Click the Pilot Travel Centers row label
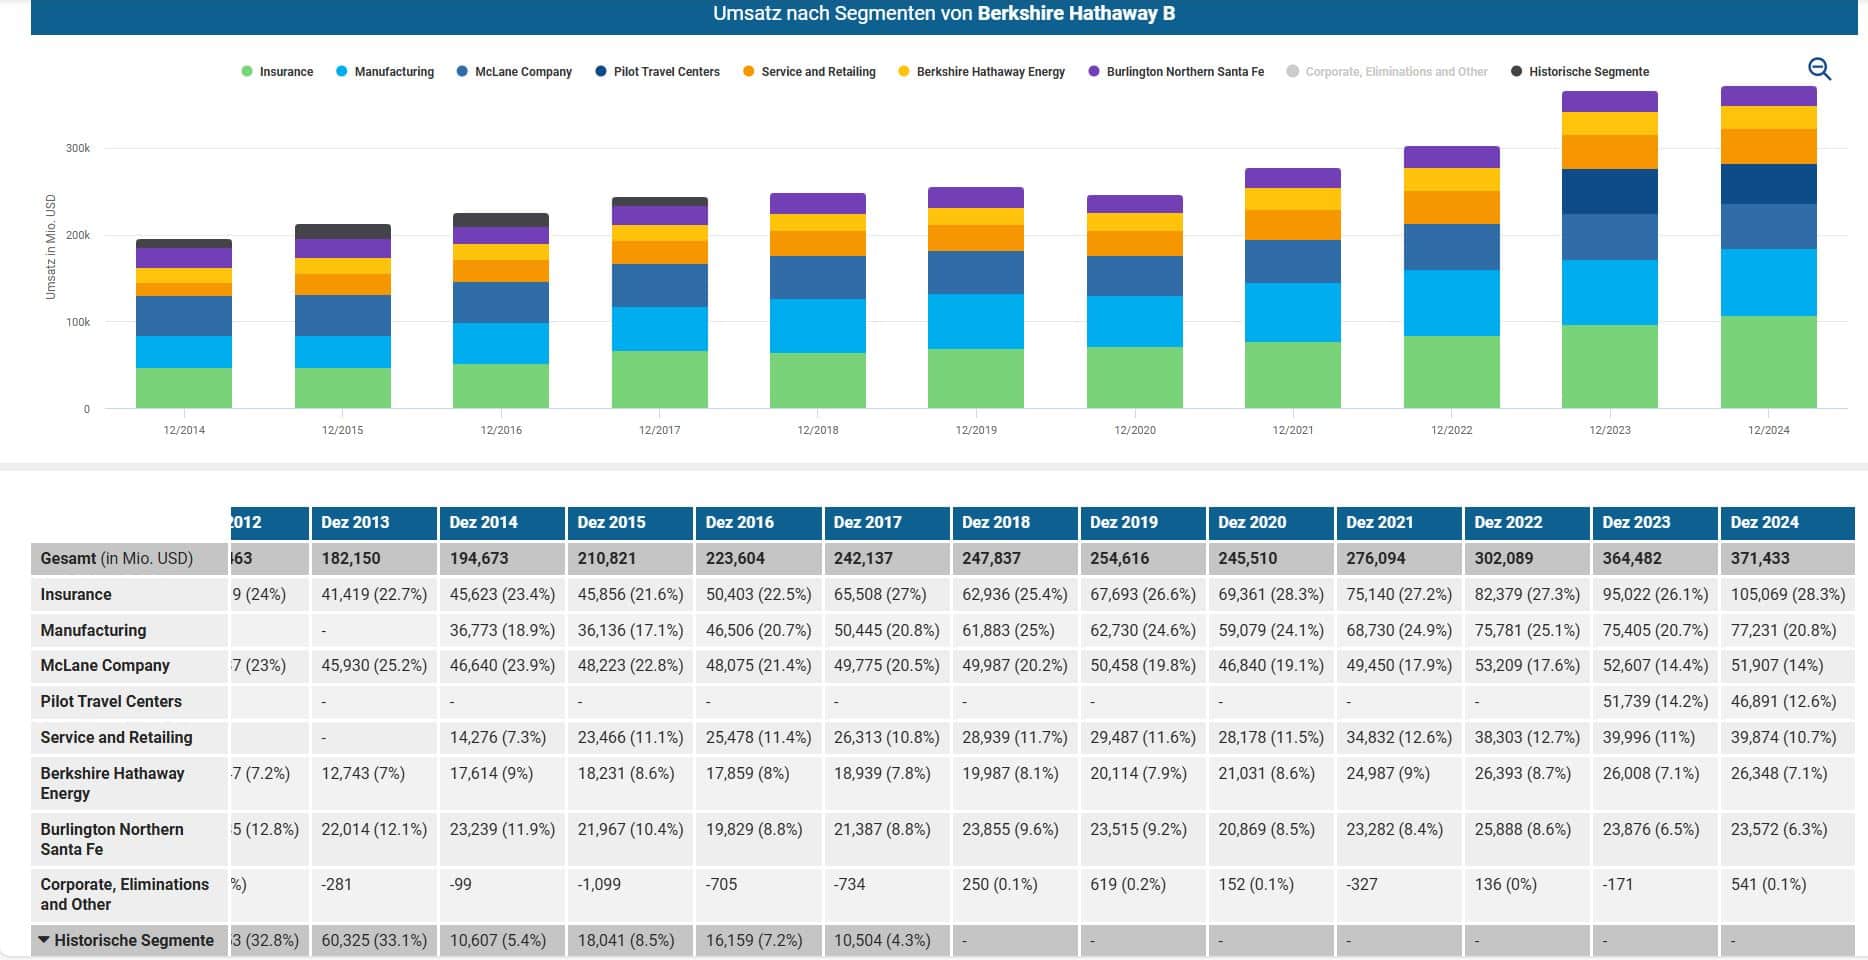This screenshot has height=960, width=1868. pyautogui.click(x=111, y=701)
